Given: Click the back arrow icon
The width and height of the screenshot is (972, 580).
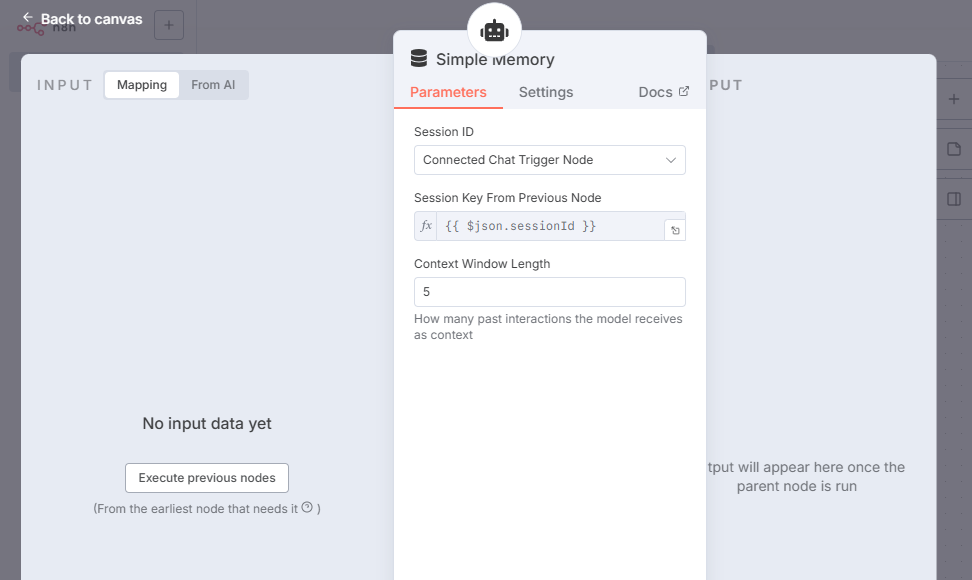Looking at the screenshot, I should 28,18.
